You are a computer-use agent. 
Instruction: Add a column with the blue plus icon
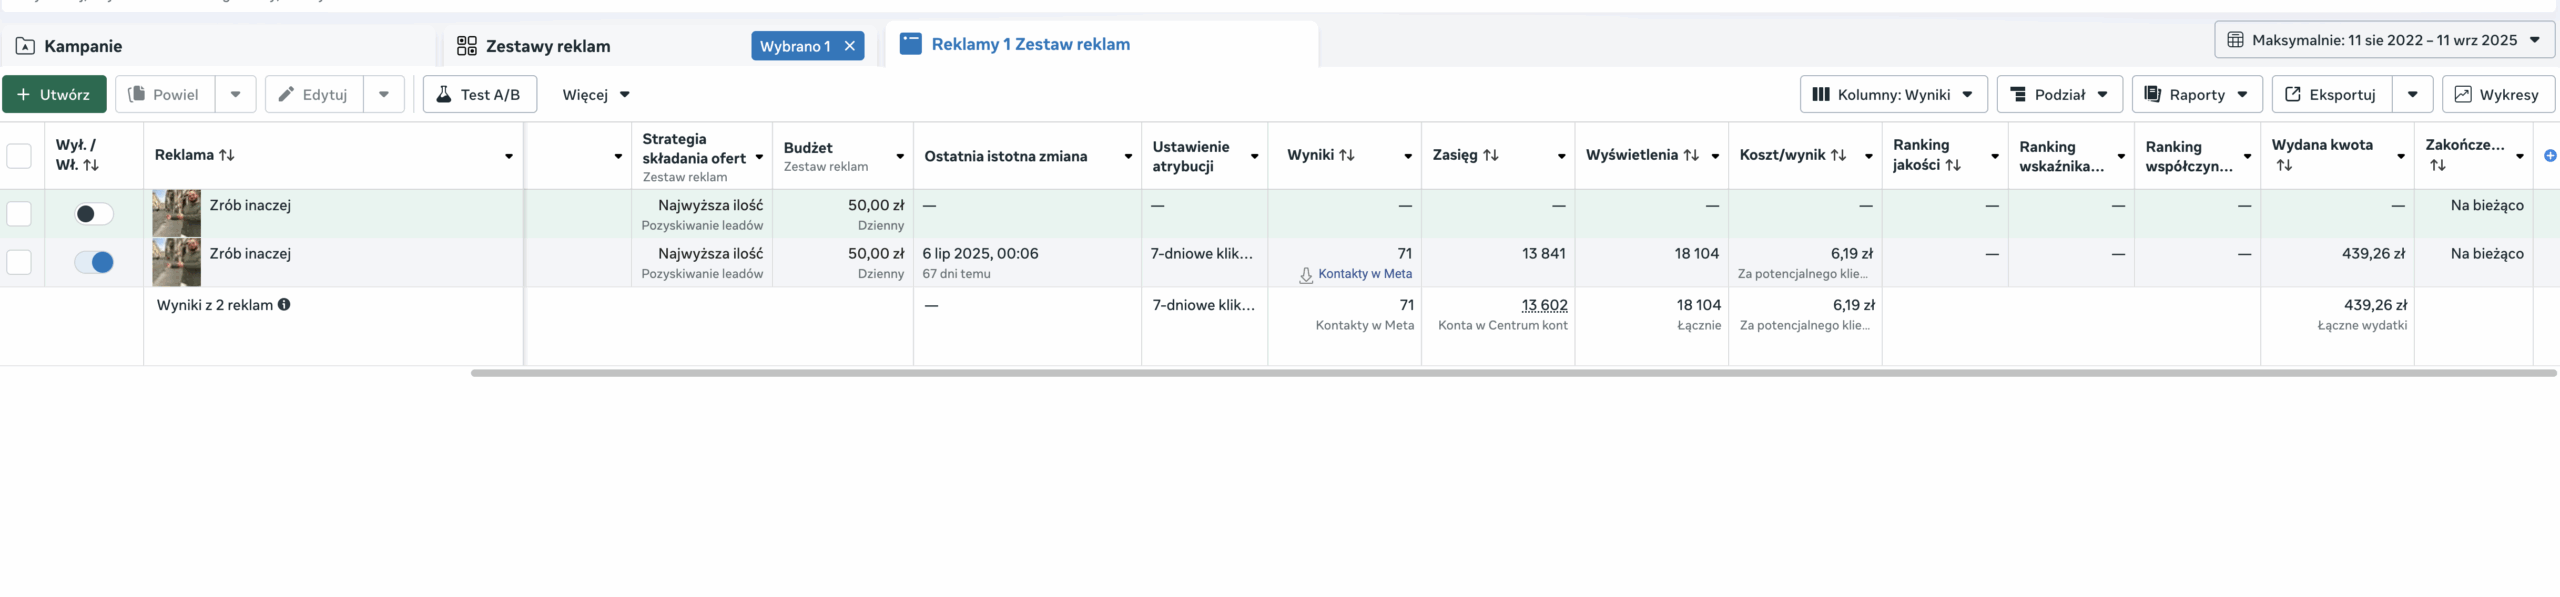click(2549, 155)
